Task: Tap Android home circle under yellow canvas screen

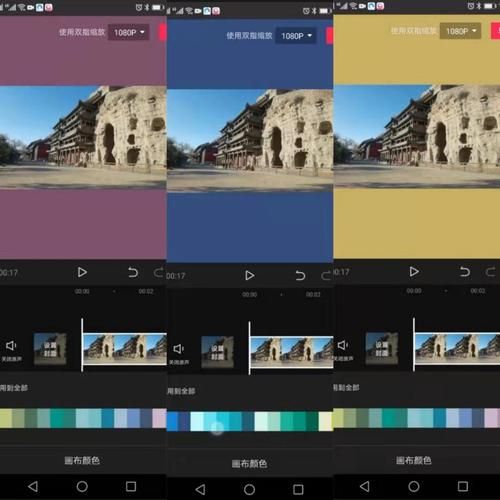Action: (x=414, y=486)
